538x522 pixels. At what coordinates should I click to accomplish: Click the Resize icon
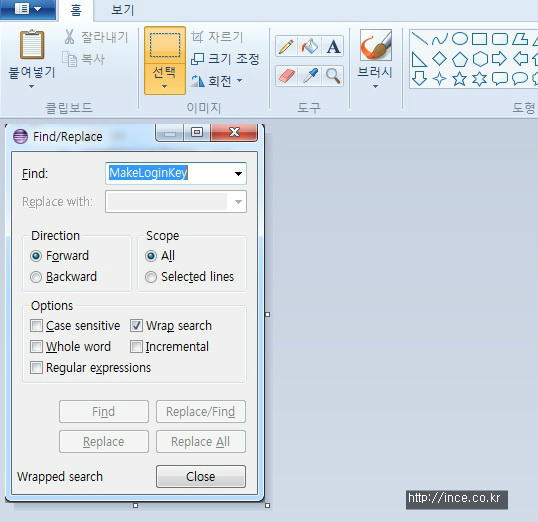(197, 59)
